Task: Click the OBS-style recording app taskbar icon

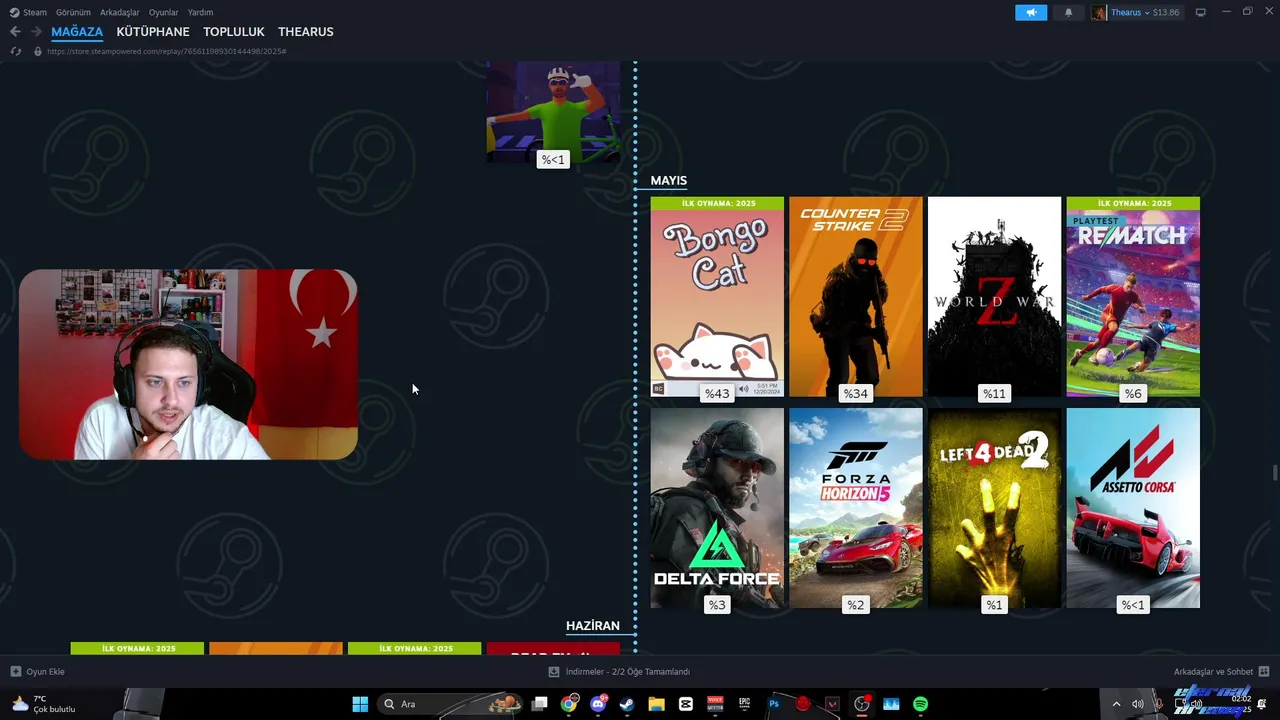Action: click(862, 704)
